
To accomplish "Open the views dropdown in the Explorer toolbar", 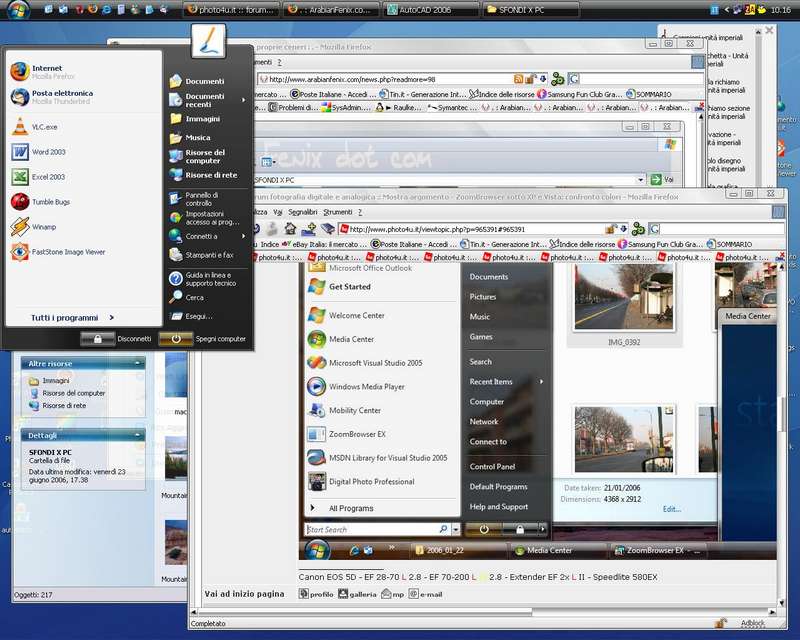I will click(x=268, y=162).
